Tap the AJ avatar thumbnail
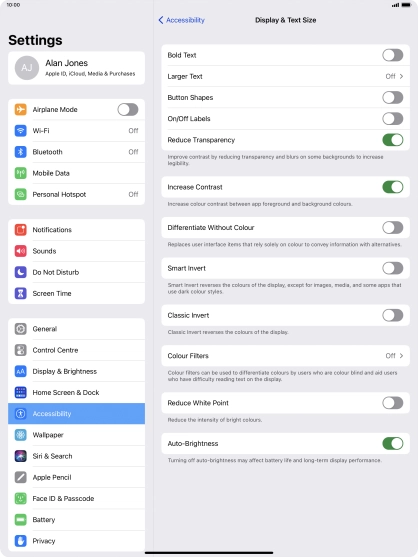The width and height of the screenshot is (418, 557). coord(27,68)
